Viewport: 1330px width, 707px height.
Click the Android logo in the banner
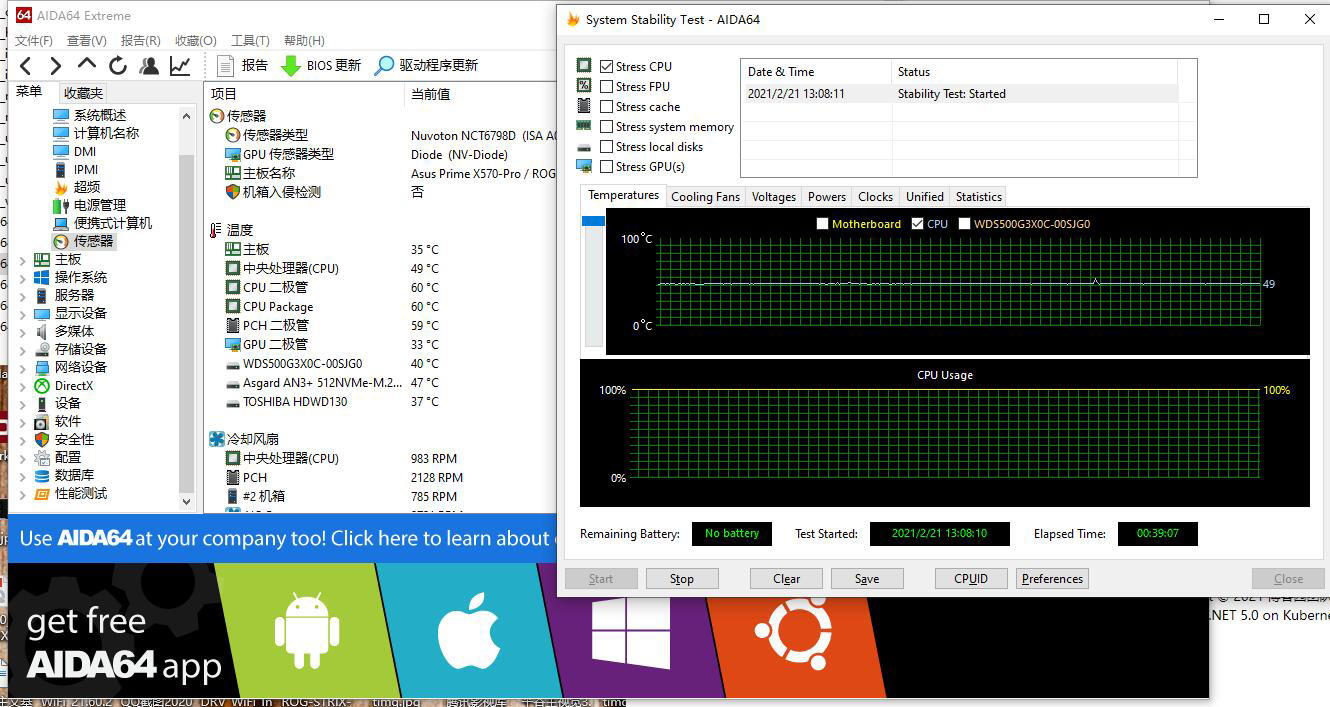[x=306, y=631]
